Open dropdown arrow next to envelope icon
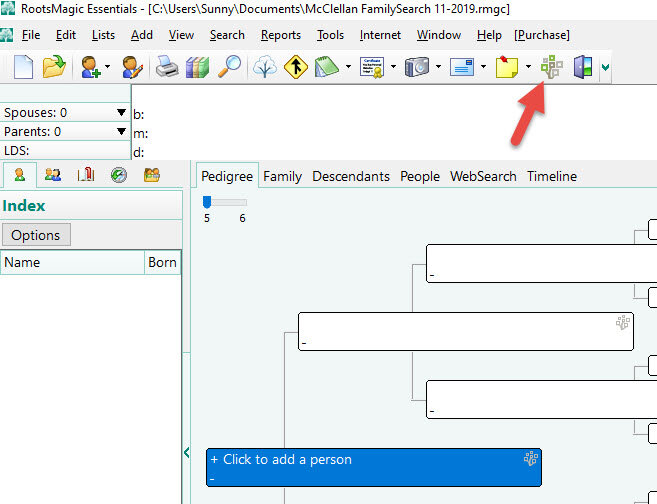This screenshot has width=657, height=504. point(483,67)
